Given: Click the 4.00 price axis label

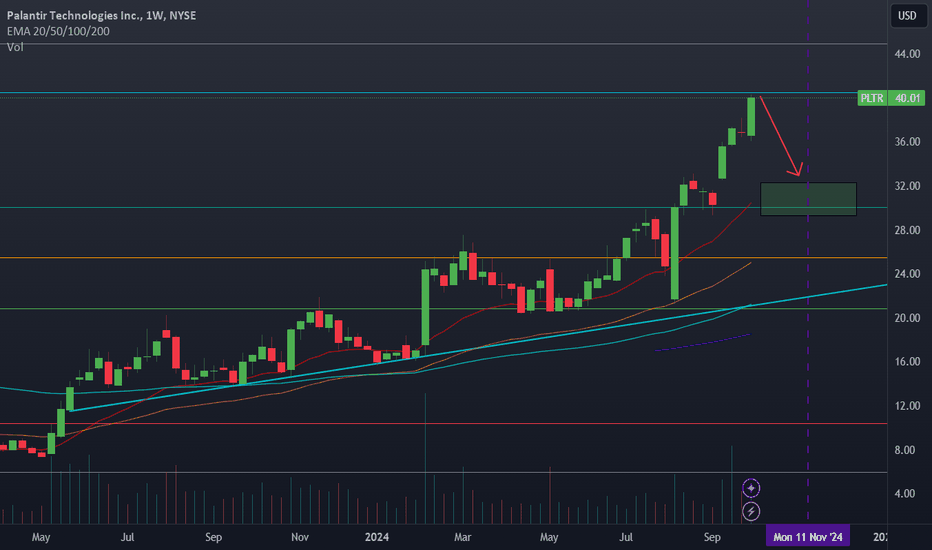Looking at the screenshot, I should [x=905, y=494].
